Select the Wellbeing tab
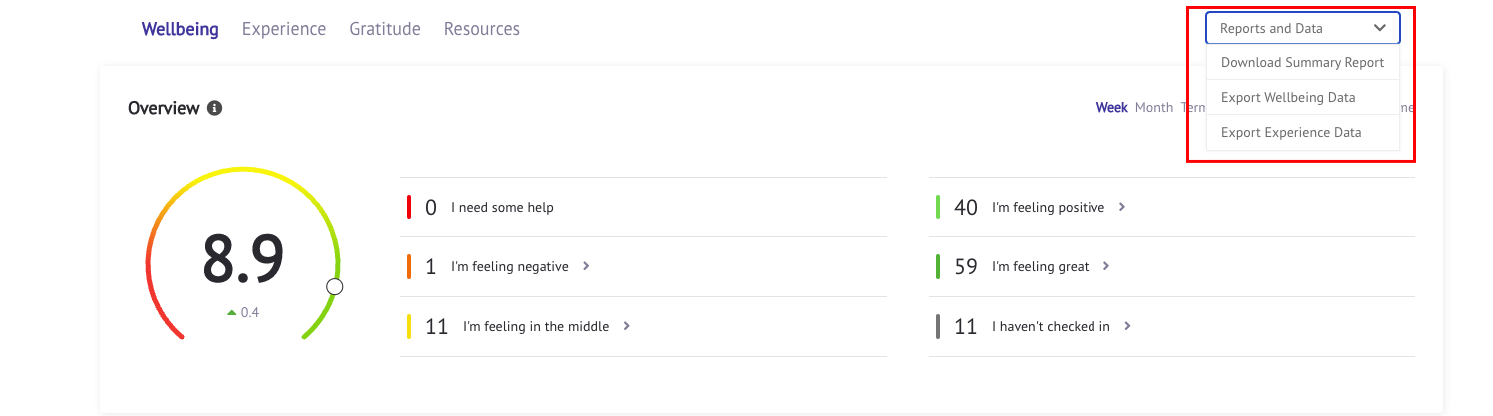 (x=180, y=29)
